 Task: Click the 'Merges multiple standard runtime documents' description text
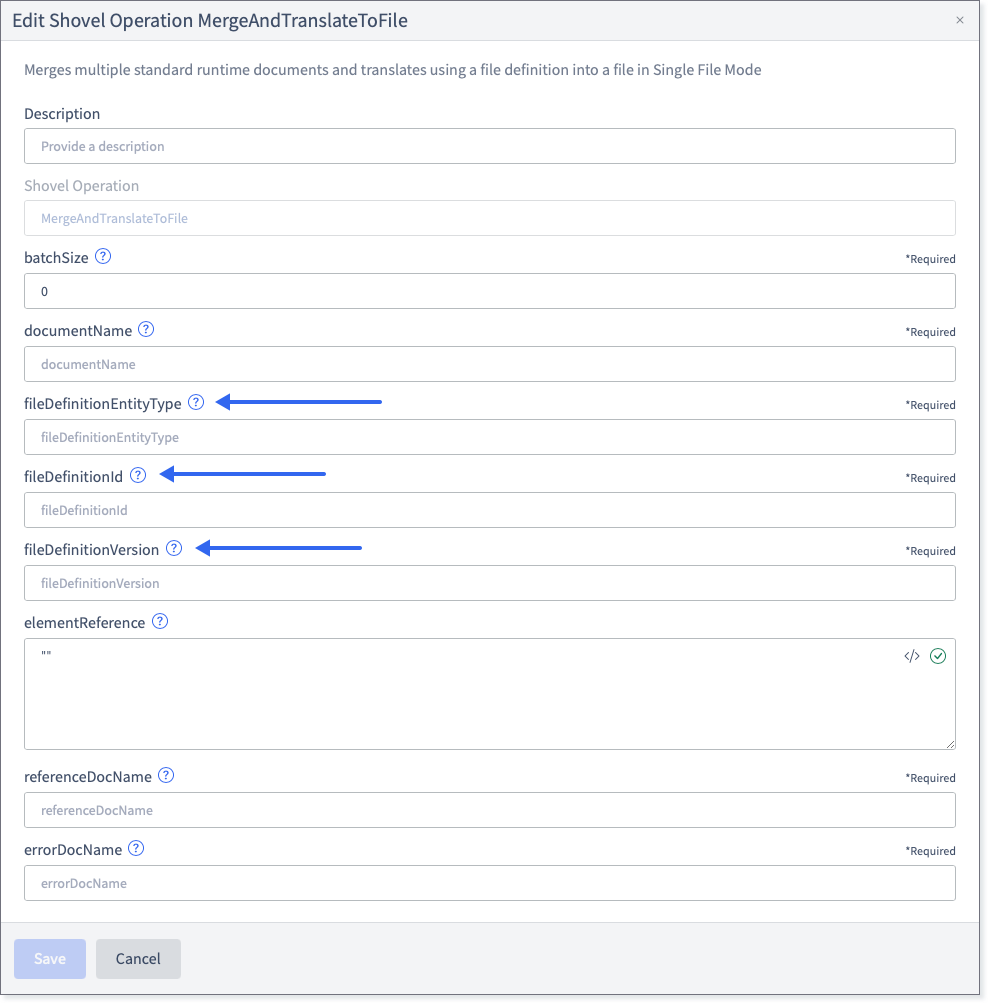pyautogui.click(x=393, y=70)
